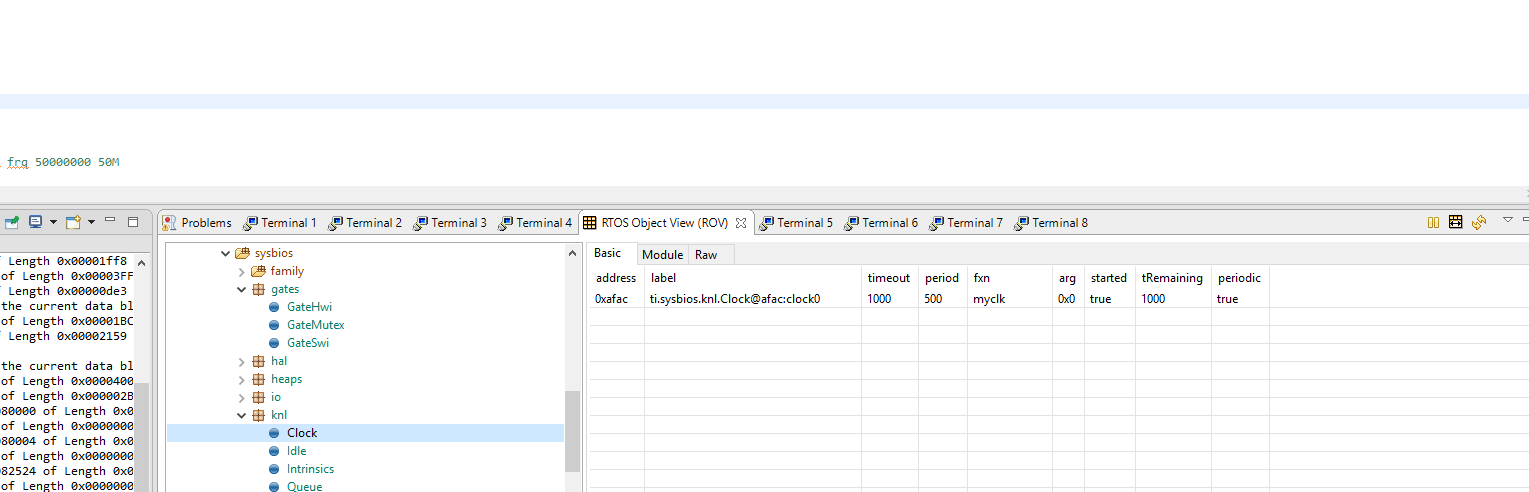1529x492 pixels.
Task: Click the timeout column header
Action: point(890,278)
